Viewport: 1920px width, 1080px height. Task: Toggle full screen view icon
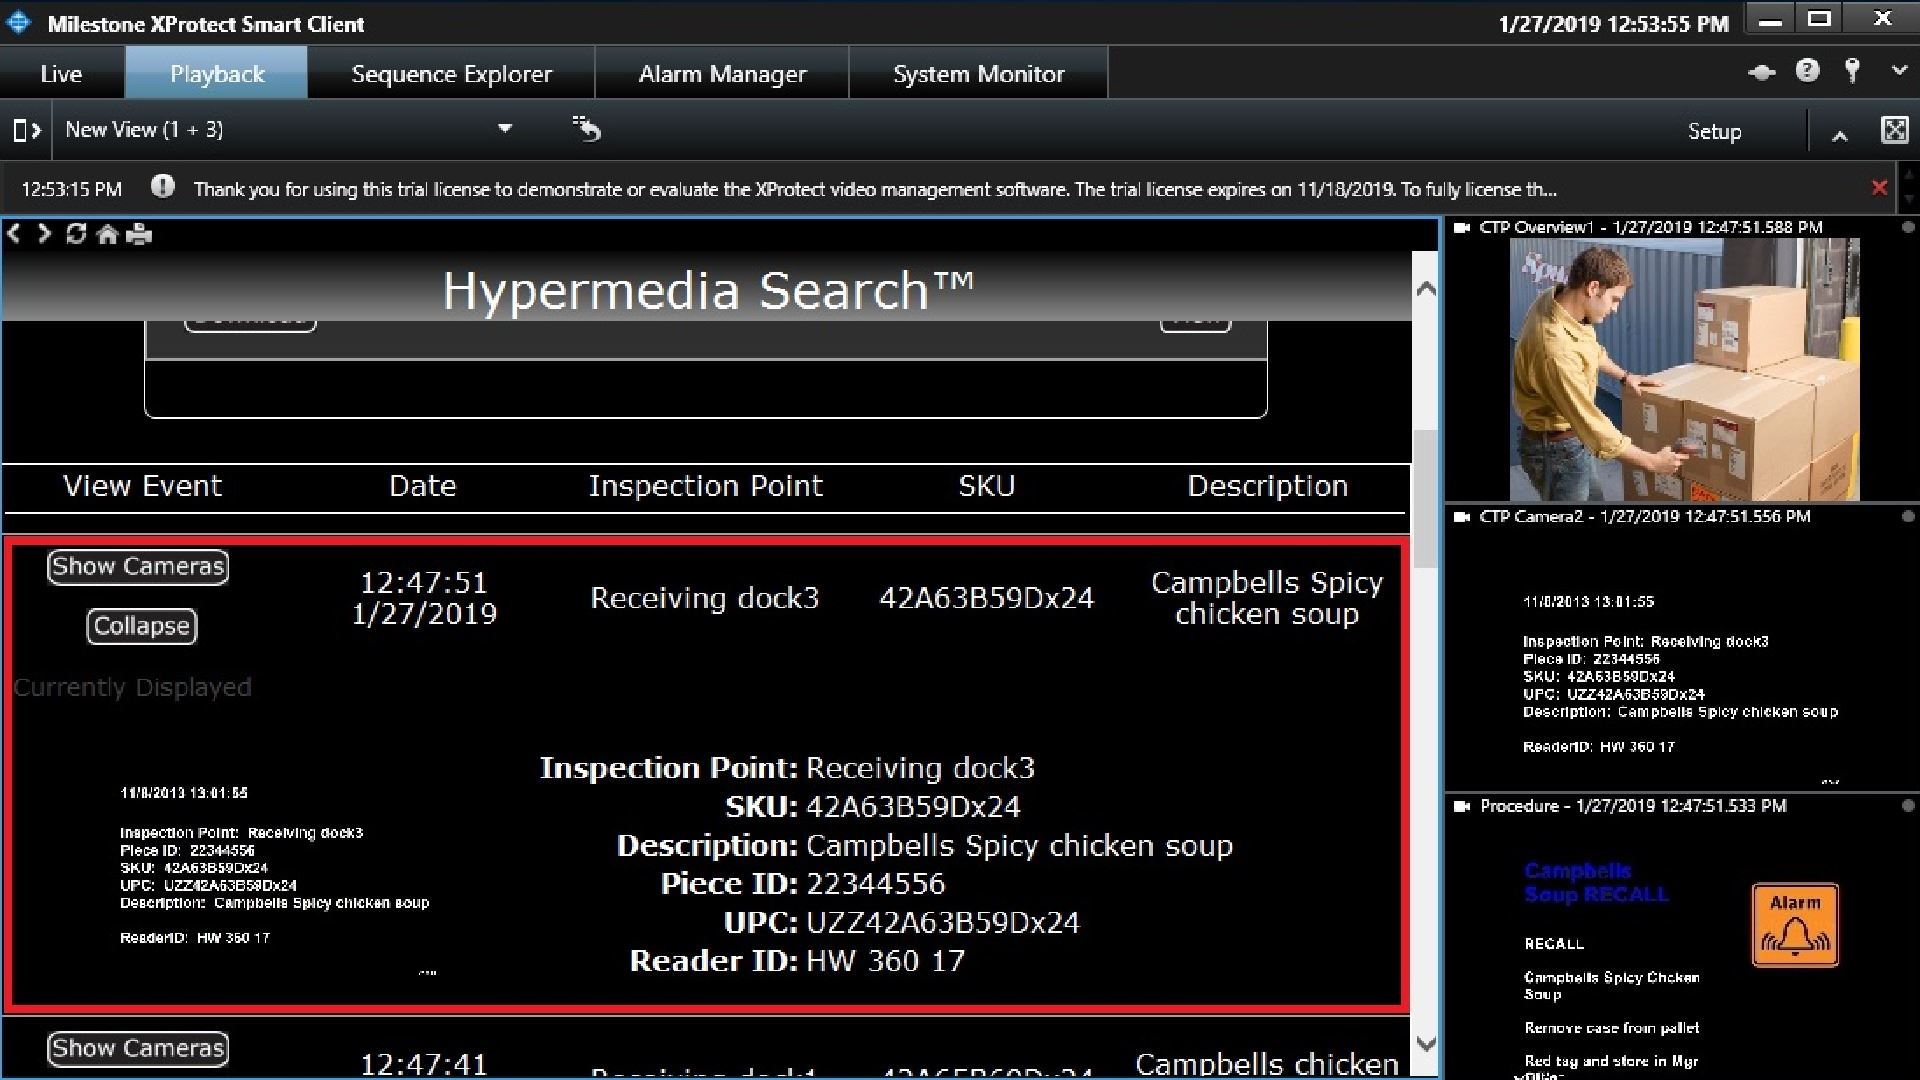[x=1894, y=130]
